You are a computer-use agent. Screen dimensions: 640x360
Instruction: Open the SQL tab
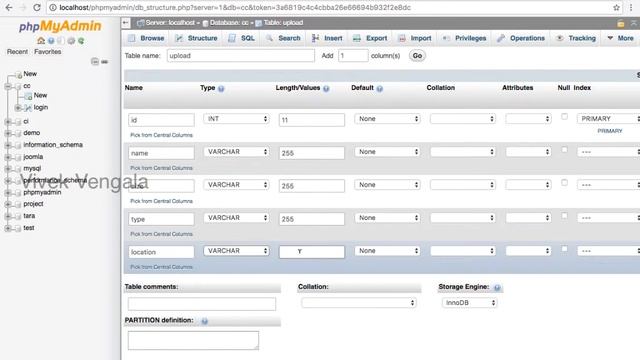tap(242, 38)
